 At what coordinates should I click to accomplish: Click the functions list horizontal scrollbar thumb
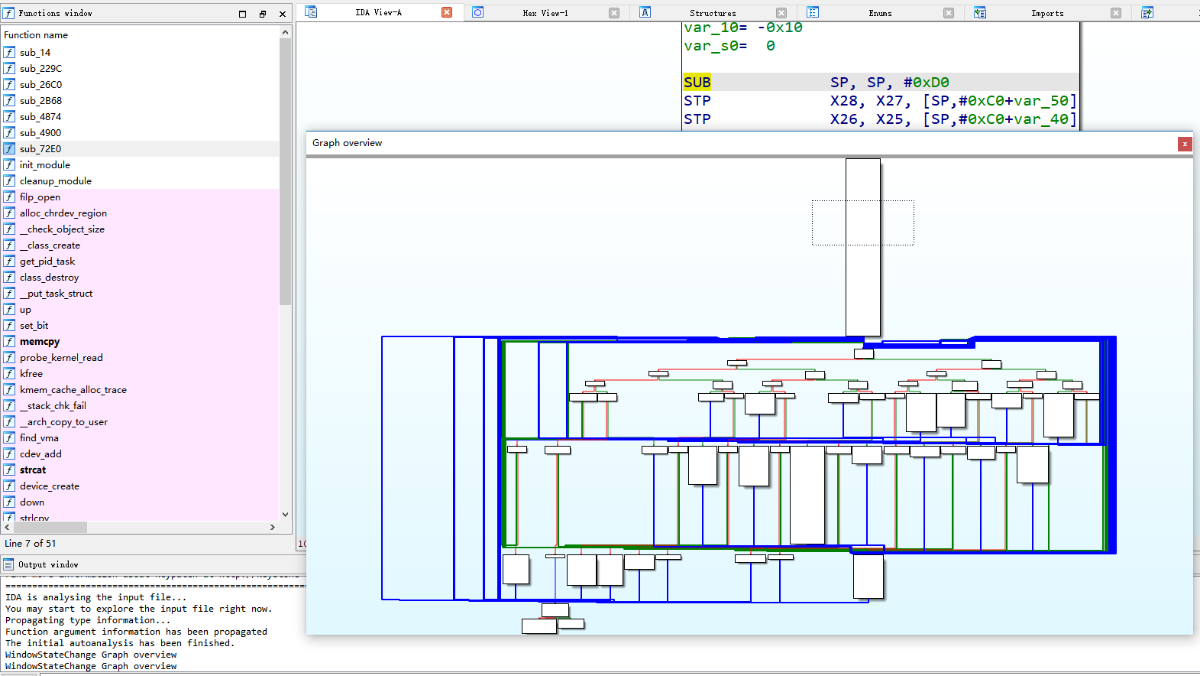(50, 527)
